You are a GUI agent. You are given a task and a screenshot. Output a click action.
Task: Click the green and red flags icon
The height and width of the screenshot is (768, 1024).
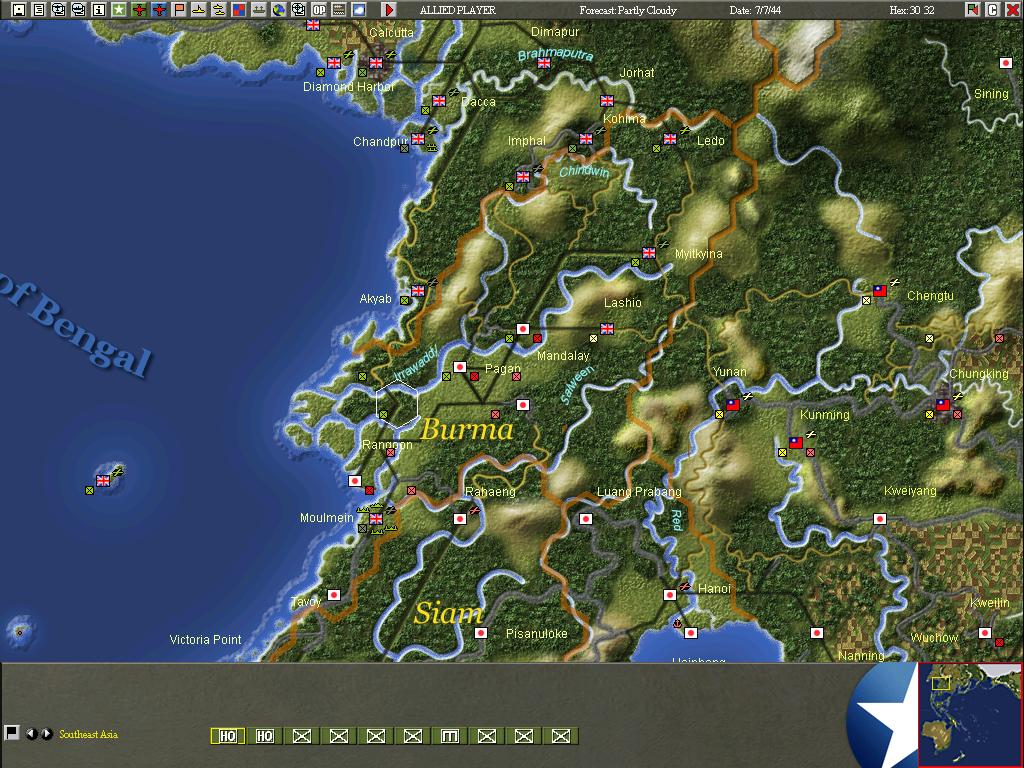pyautogui.click(x=973, y=9)
